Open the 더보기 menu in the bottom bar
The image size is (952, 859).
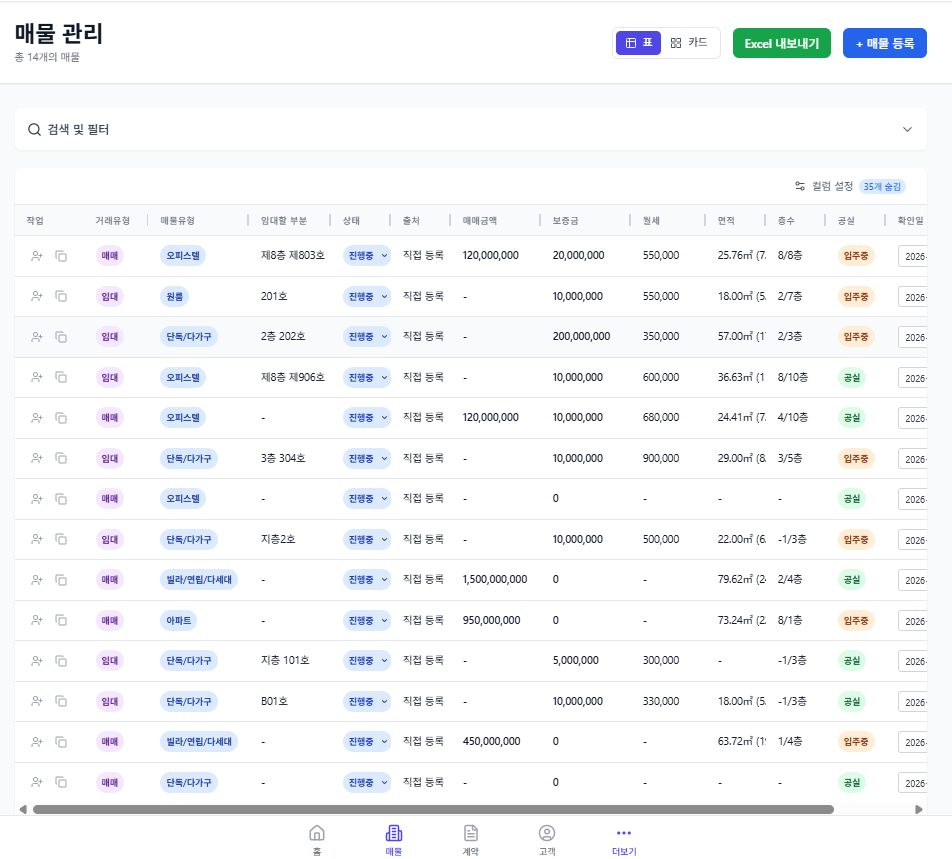tap(624, 839)
